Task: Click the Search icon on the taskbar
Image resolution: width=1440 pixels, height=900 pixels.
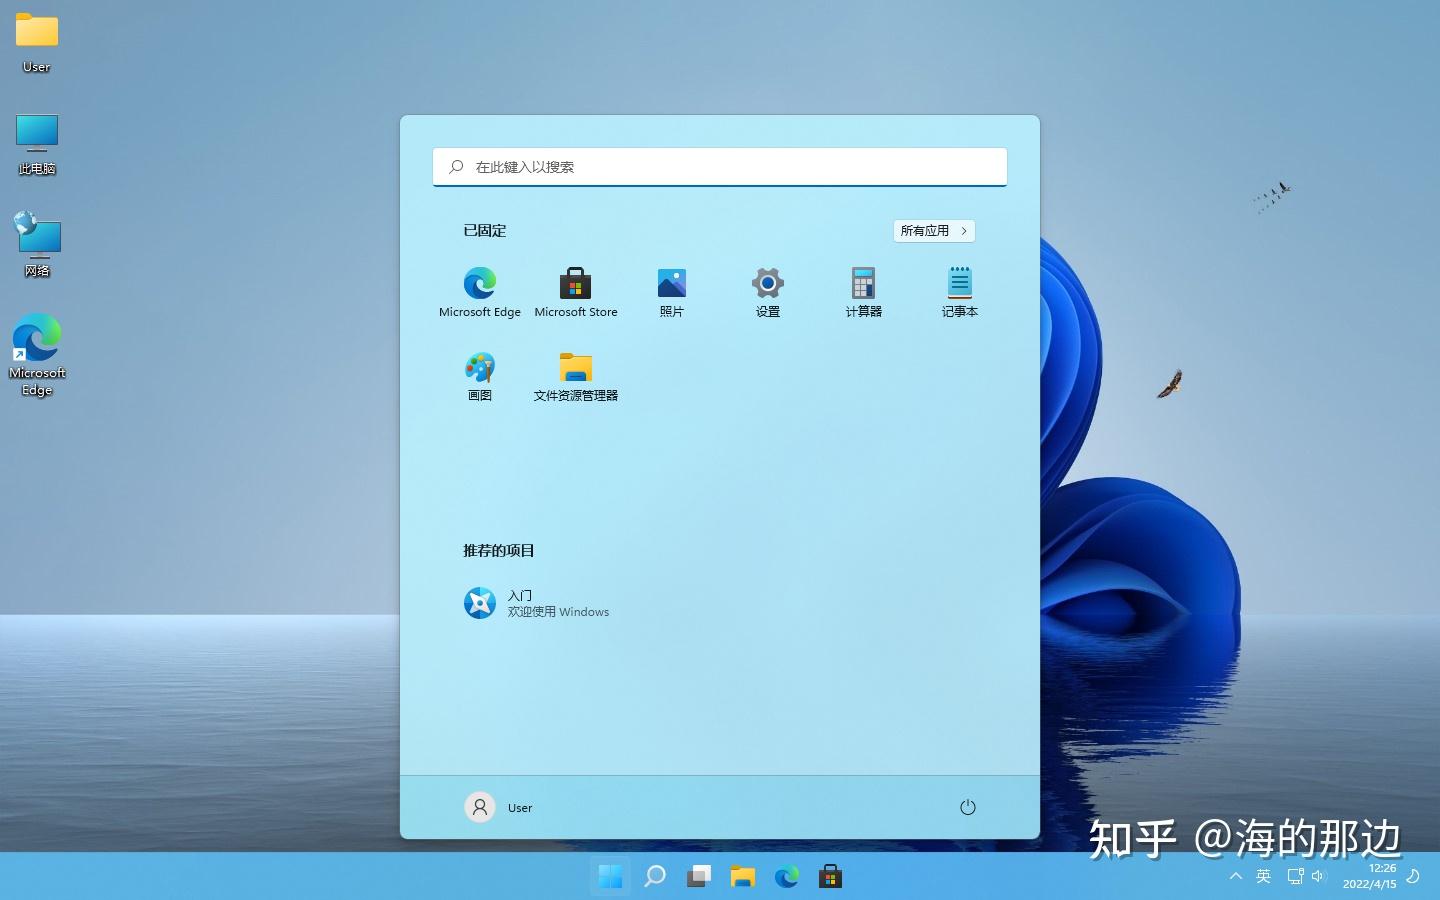Action: pyautogui.click(x=654, y=876)
